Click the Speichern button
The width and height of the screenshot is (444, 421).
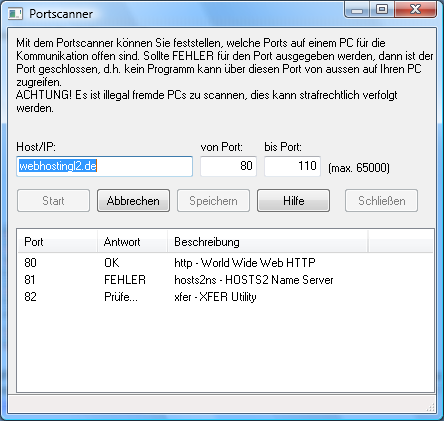click(213, 201)
